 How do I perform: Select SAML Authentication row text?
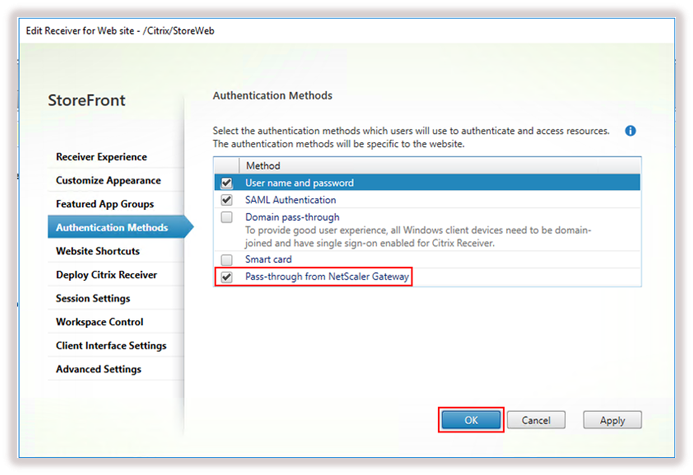pos(290,200)
